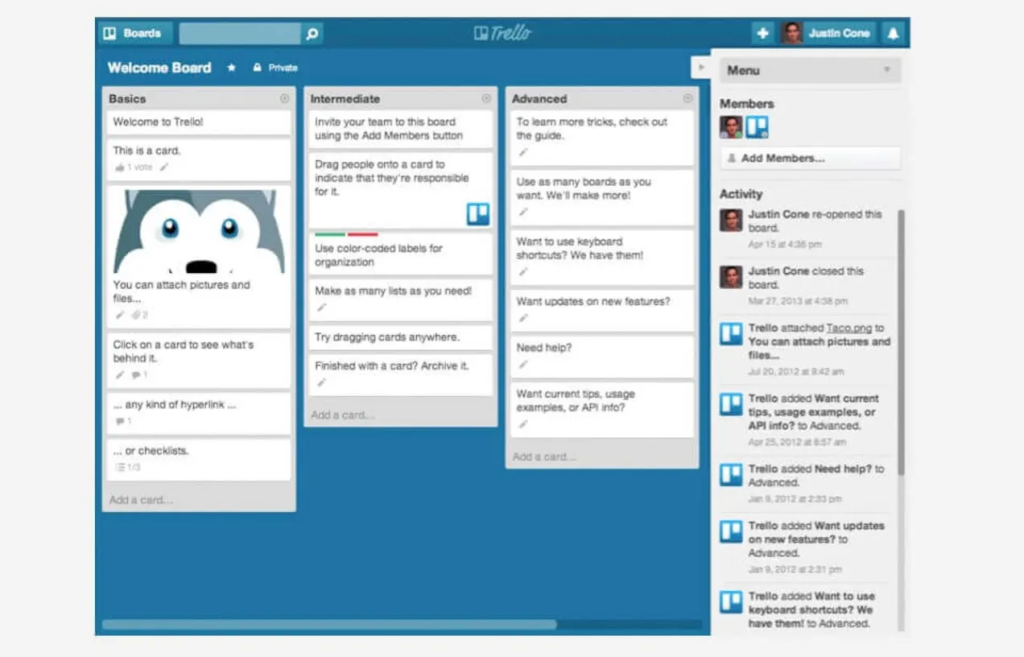1024x657 pixels.
Task: Click the red label on color-coded labels card
Action: point(363,234)
